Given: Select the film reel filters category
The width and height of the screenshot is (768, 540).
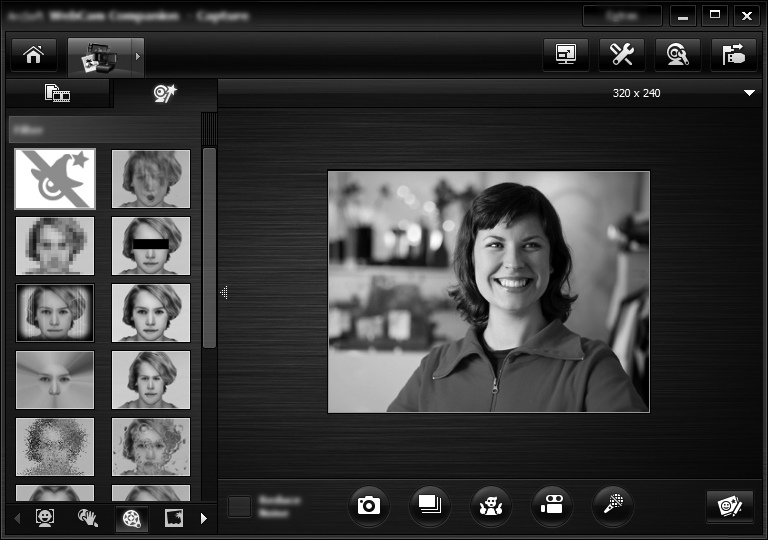Looking at the screenshot, I should (131, 518).
